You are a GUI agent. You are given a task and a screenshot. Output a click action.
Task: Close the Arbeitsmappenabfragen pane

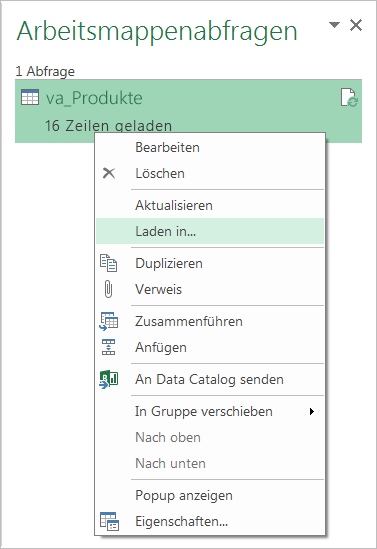356,25
